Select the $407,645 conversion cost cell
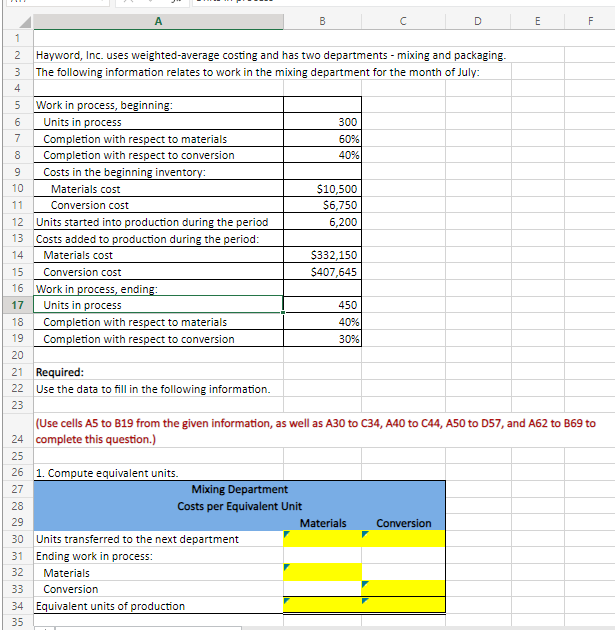 pyautogui.click(x=322, y=272)
